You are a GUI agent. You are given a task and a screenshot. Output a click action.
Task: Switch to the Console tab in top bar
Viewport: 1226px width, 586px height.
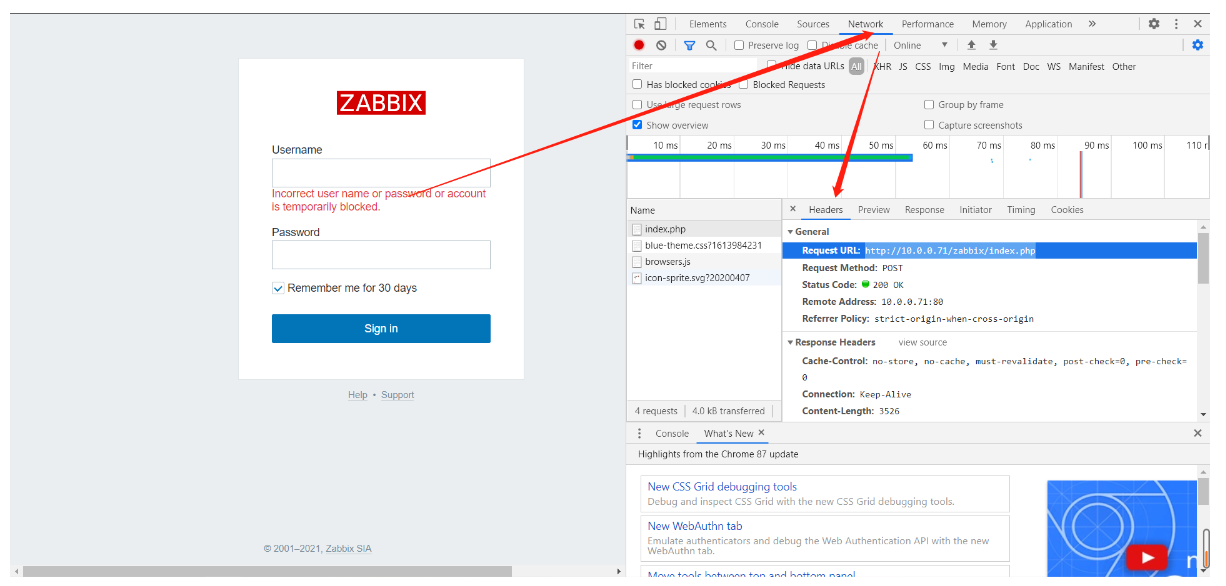click(x=762, y=24)
